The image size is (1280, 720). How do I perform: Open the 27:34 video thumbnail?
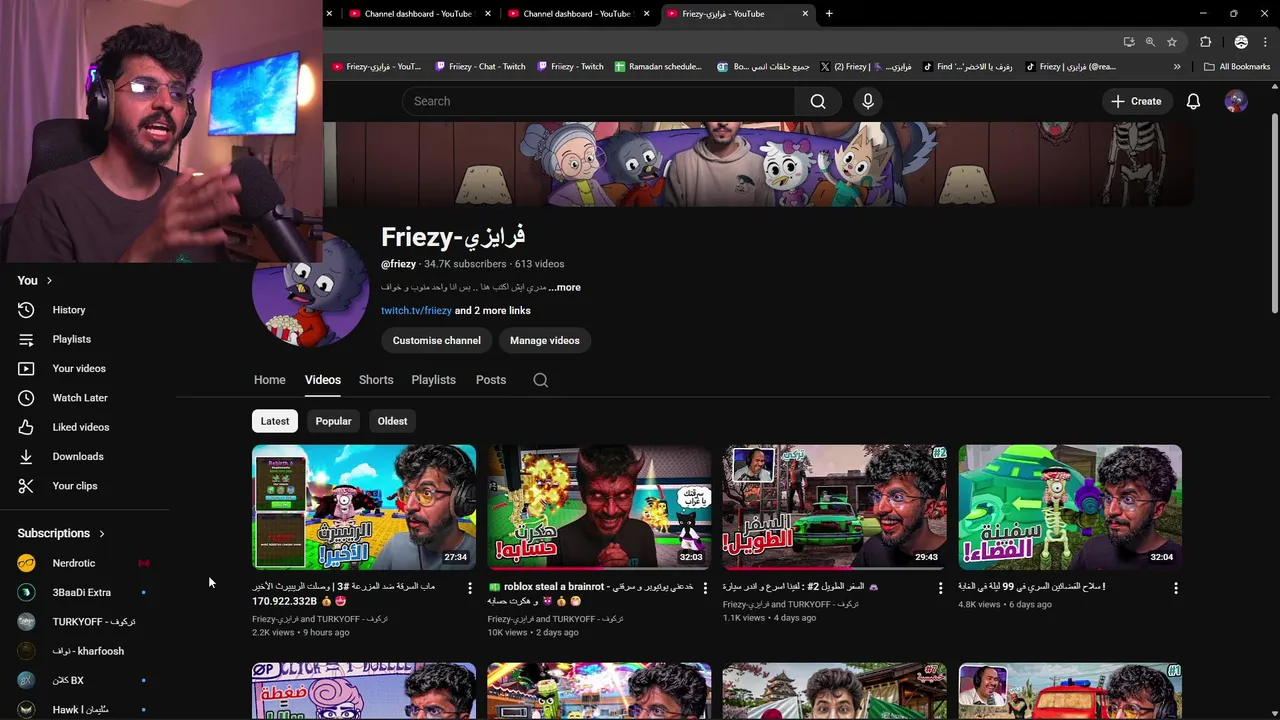click(x=364, y=507)
